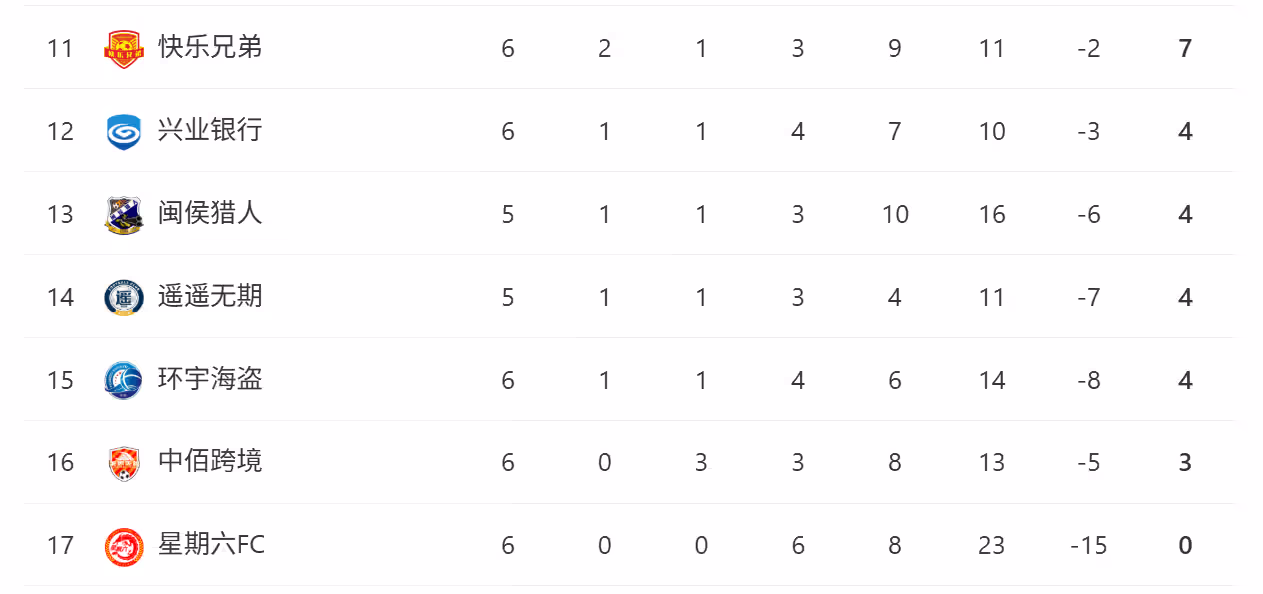Open the 兴业银行 team name link
Viewport: 1263px width, 594px height.
[210, 130]
